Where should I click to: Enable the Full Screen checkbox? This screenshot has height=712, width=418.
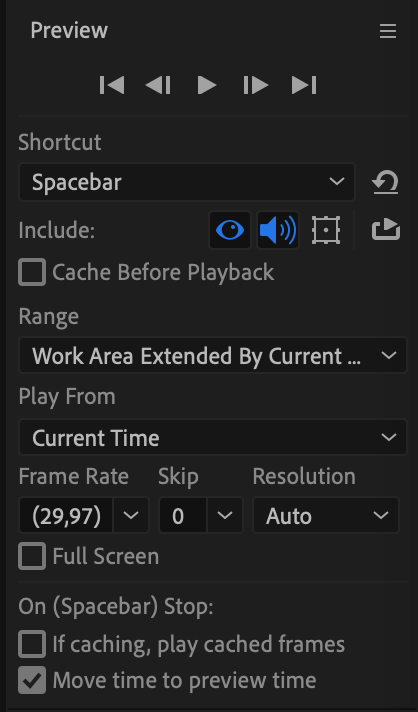coord(32,556)
